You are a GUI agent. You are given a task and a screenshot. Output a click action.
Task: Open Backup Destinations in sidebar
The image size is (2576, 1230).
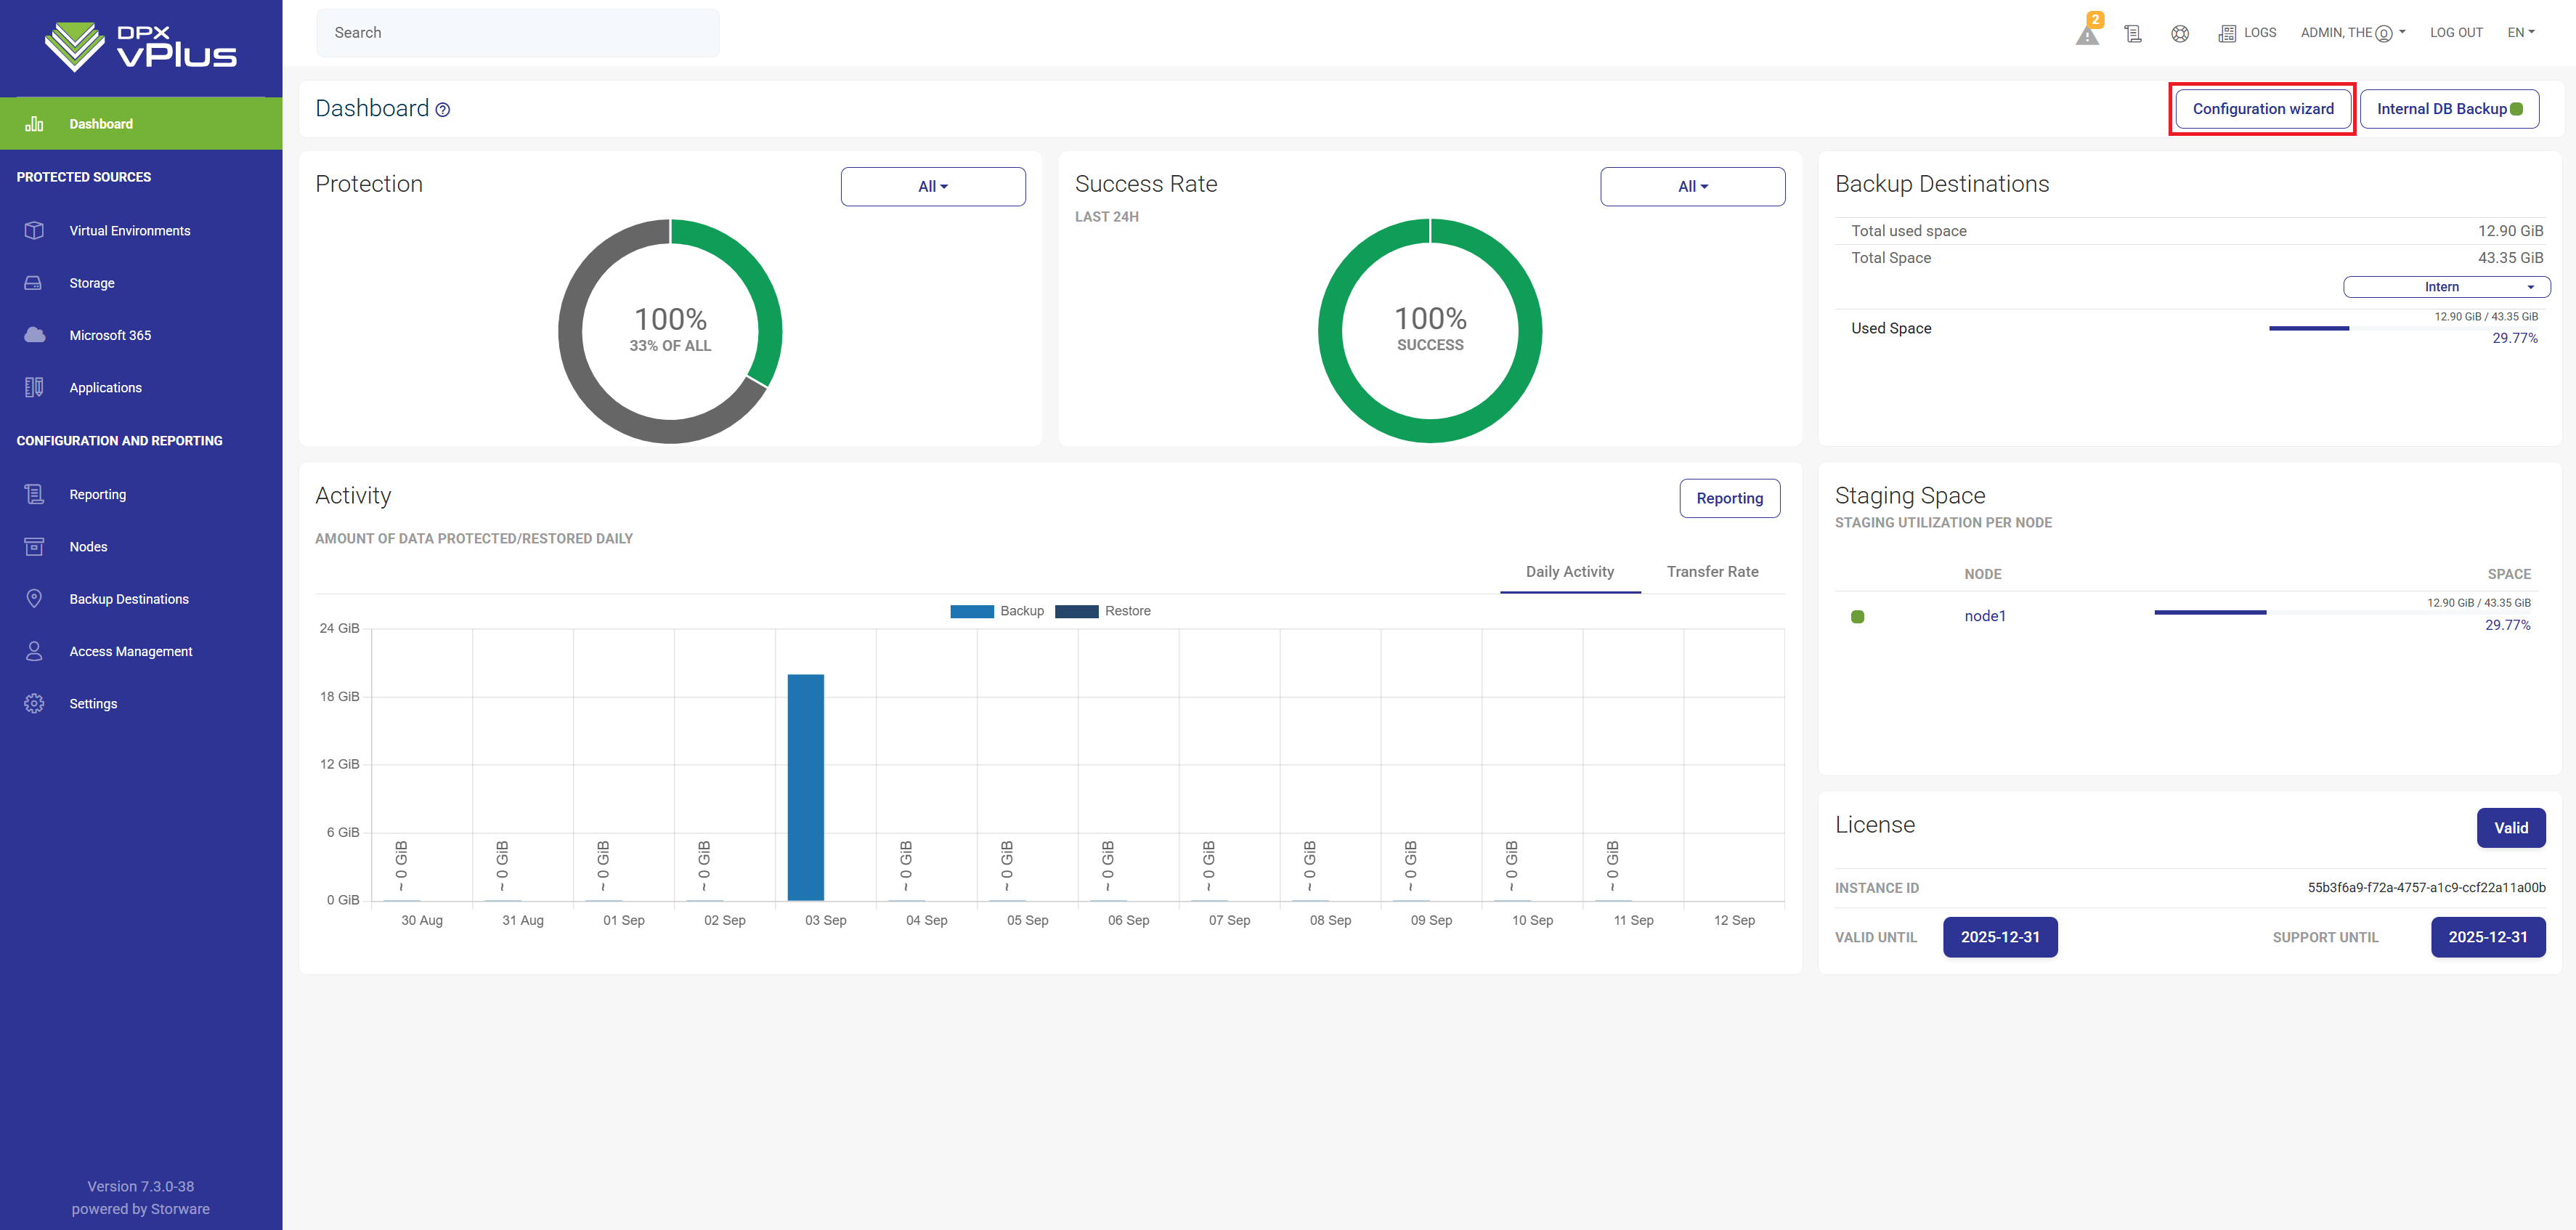pyautogui.click(x=128, y=599)
